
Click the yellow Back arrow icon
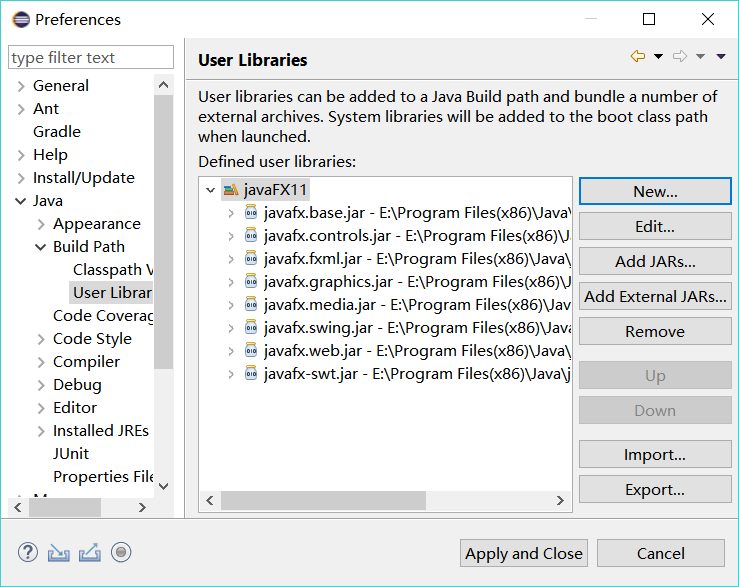pos(637,57)
